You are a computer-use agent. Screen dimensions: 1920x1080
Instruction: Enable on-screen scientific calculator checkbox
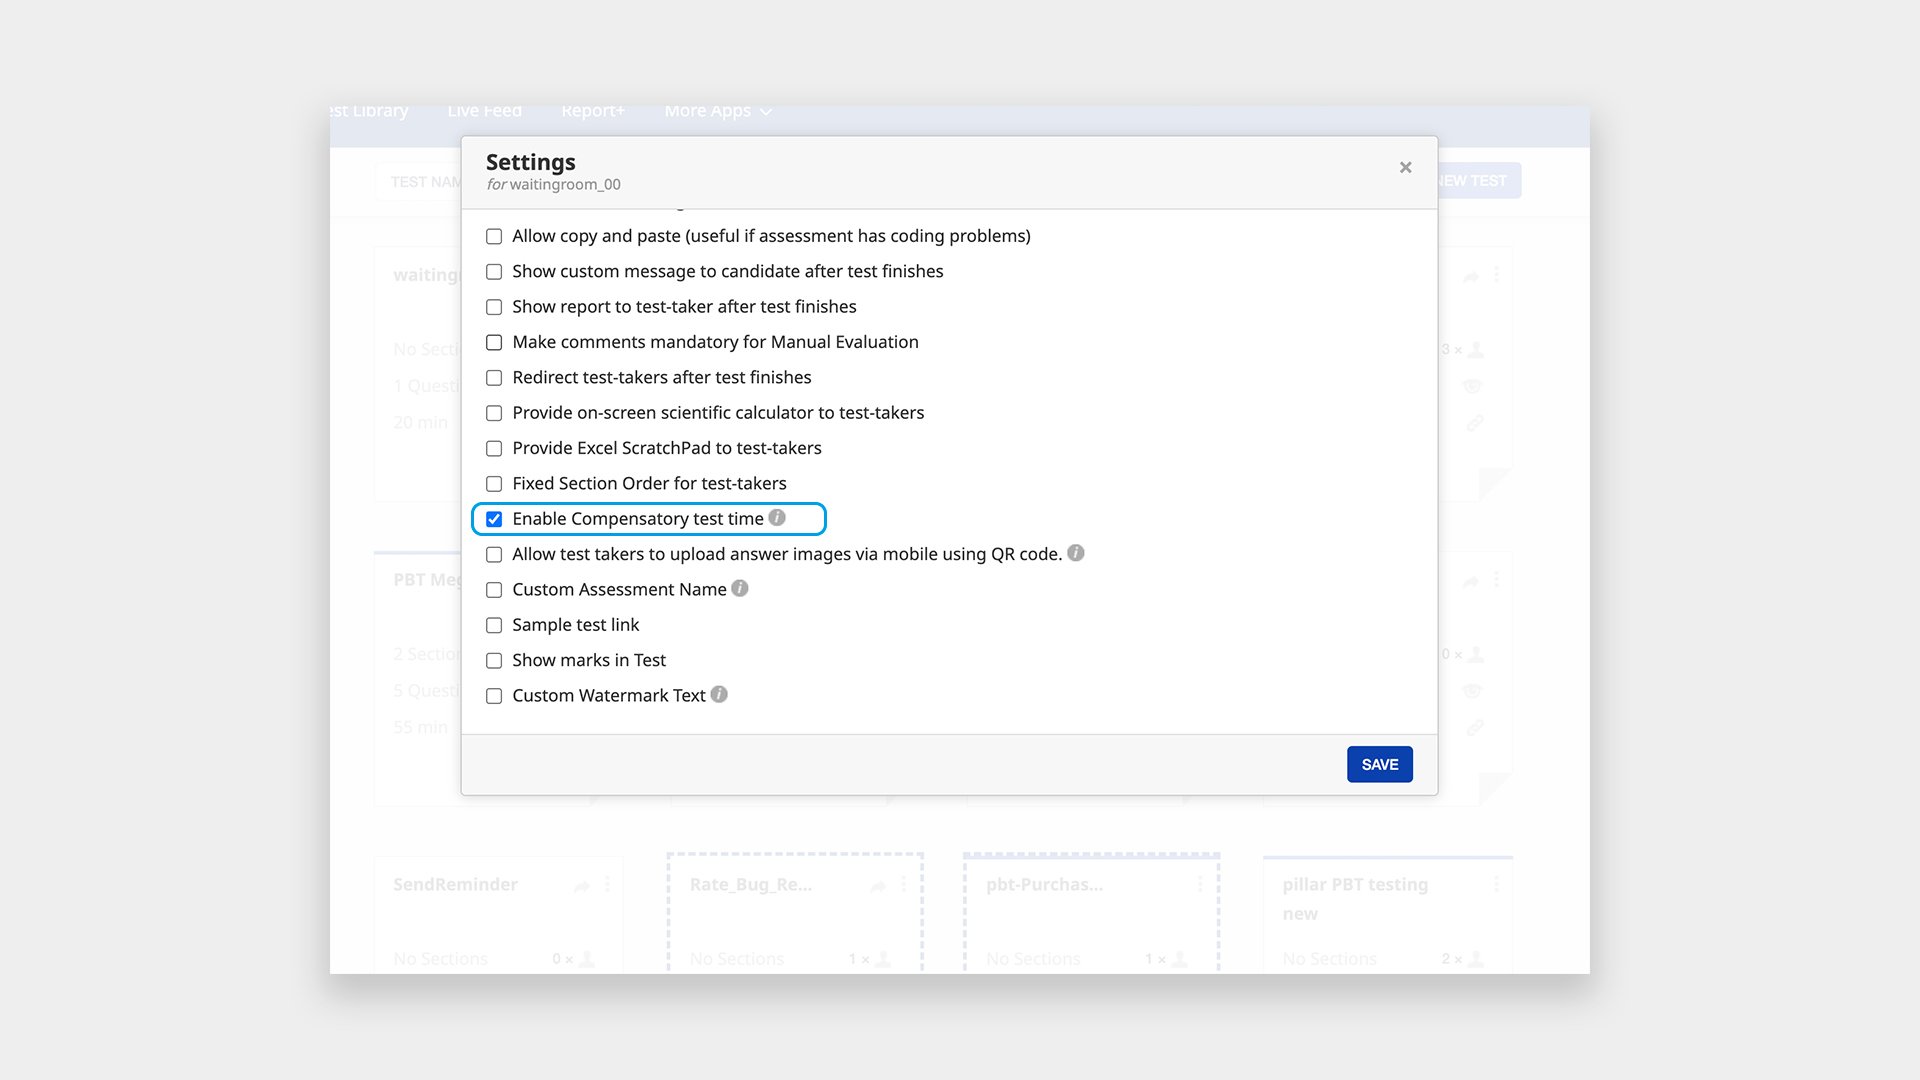(494, 413)
